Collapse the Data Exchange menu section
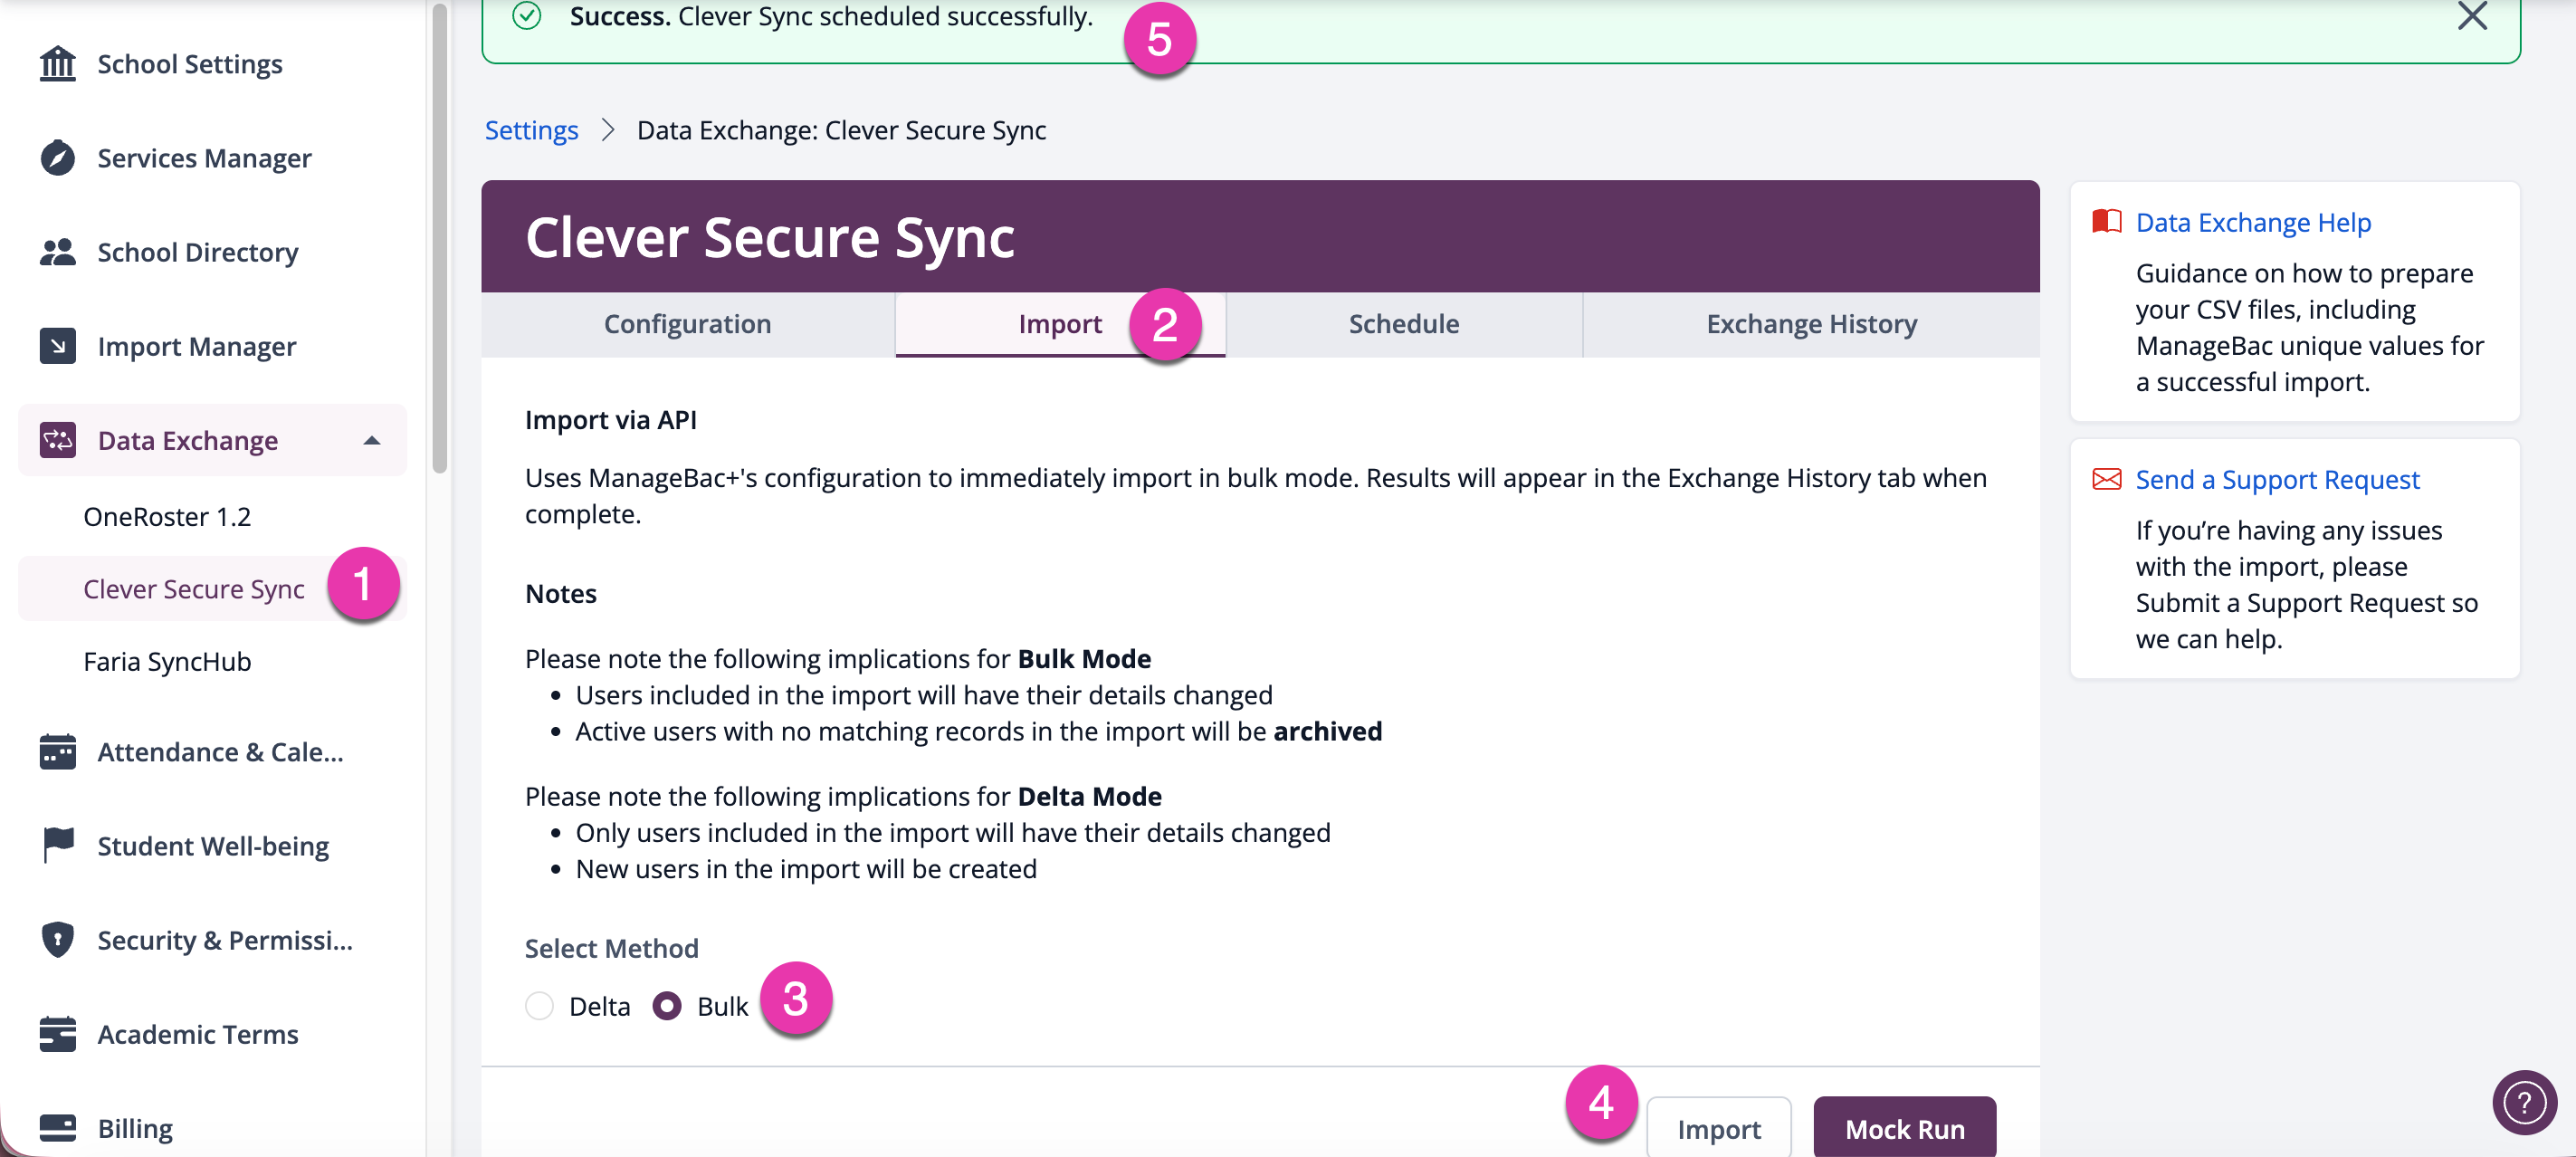This screenshot has width=2576, height=1157. [372, 440]
